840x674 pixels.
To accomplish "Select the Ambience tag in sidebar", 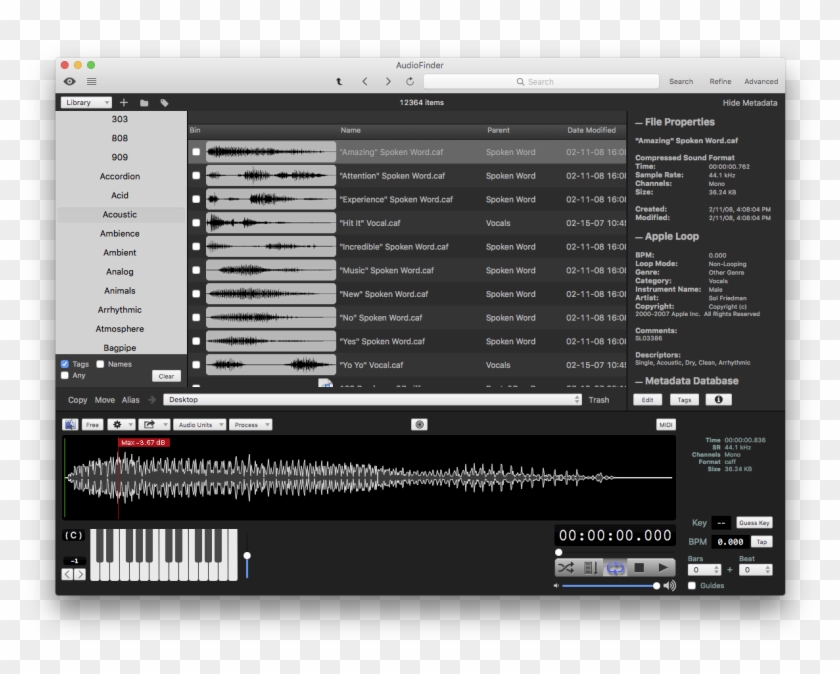I will (120, 234).
